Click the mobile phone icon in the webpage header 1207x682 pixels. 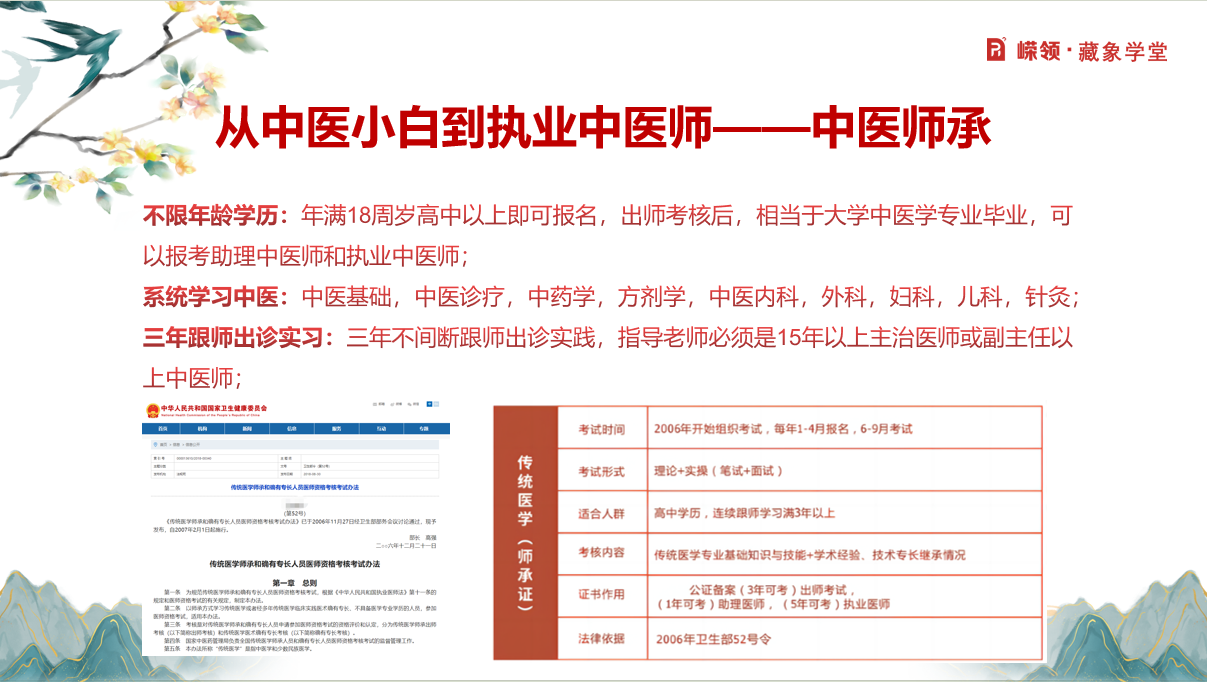tap(410, 403)
